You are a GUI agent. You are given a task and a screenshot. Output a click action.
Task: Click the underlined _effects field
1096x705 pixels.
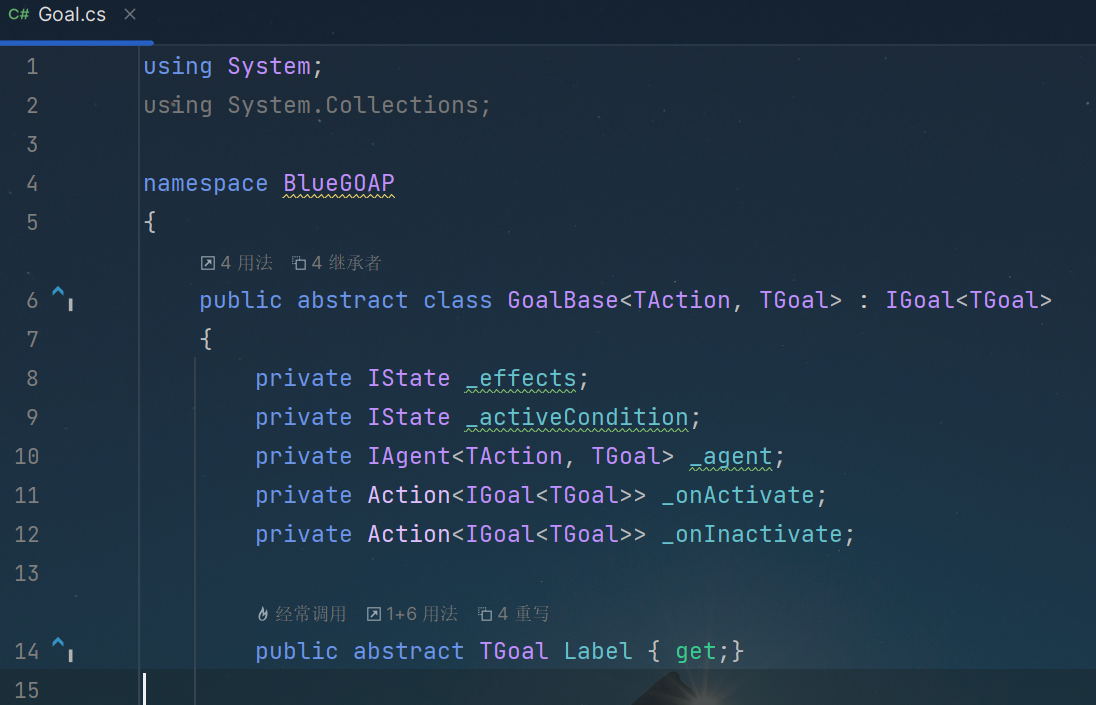(x=521, y=378)
